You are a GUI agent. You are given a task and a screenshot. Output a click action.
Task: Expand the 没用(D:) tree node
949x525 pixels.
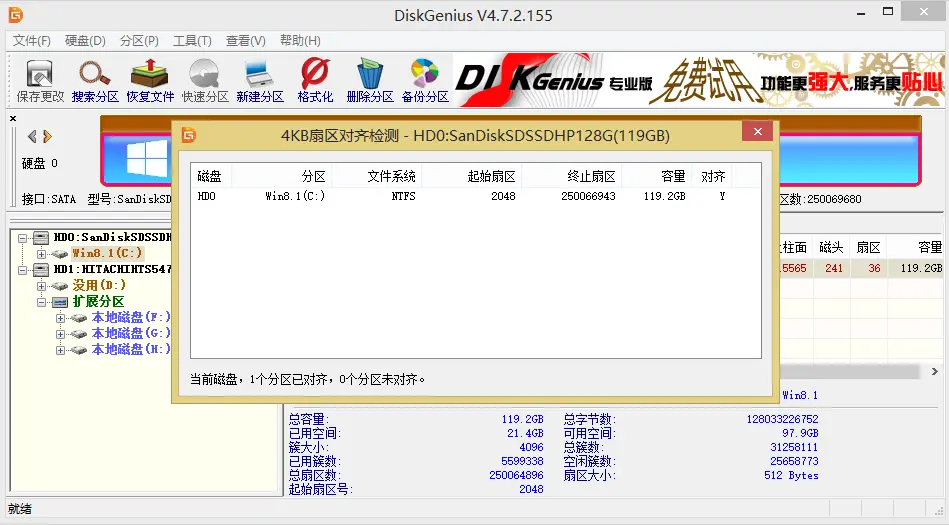pyautogui.click(x=41, y=286)
